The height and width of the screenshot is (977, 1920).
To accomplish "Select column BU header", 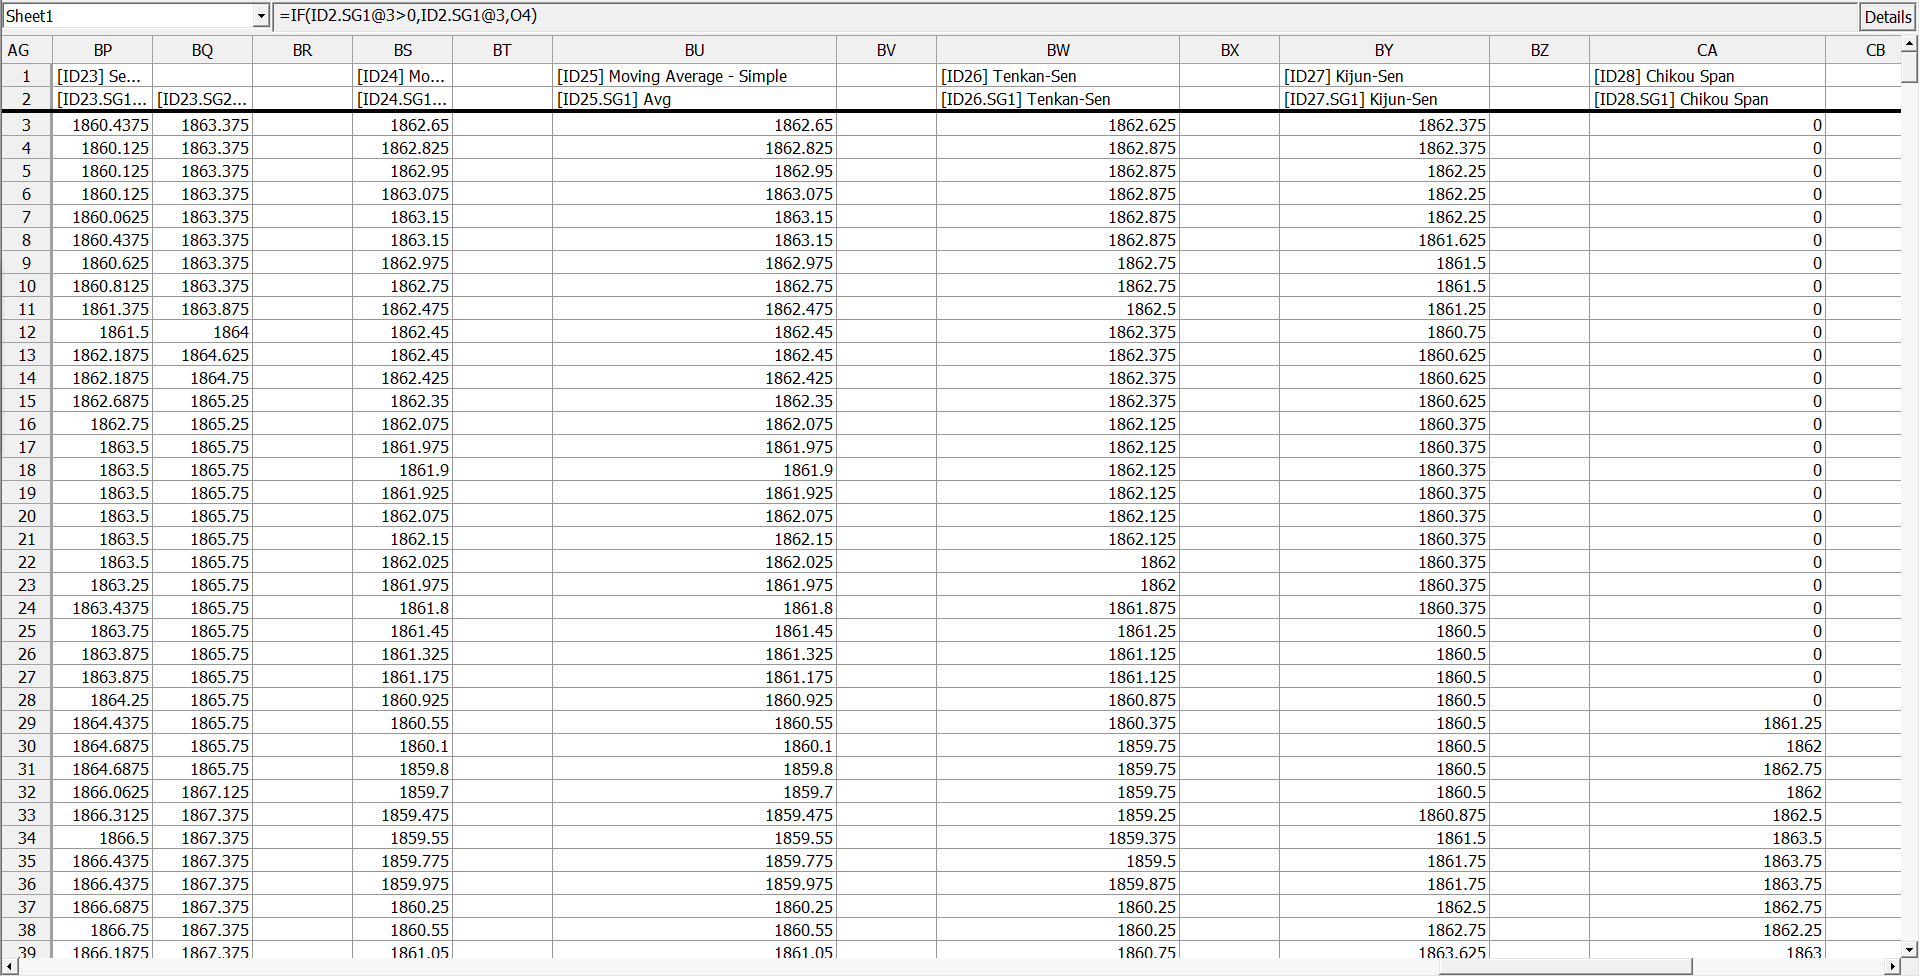I will (x=694, y=50).
